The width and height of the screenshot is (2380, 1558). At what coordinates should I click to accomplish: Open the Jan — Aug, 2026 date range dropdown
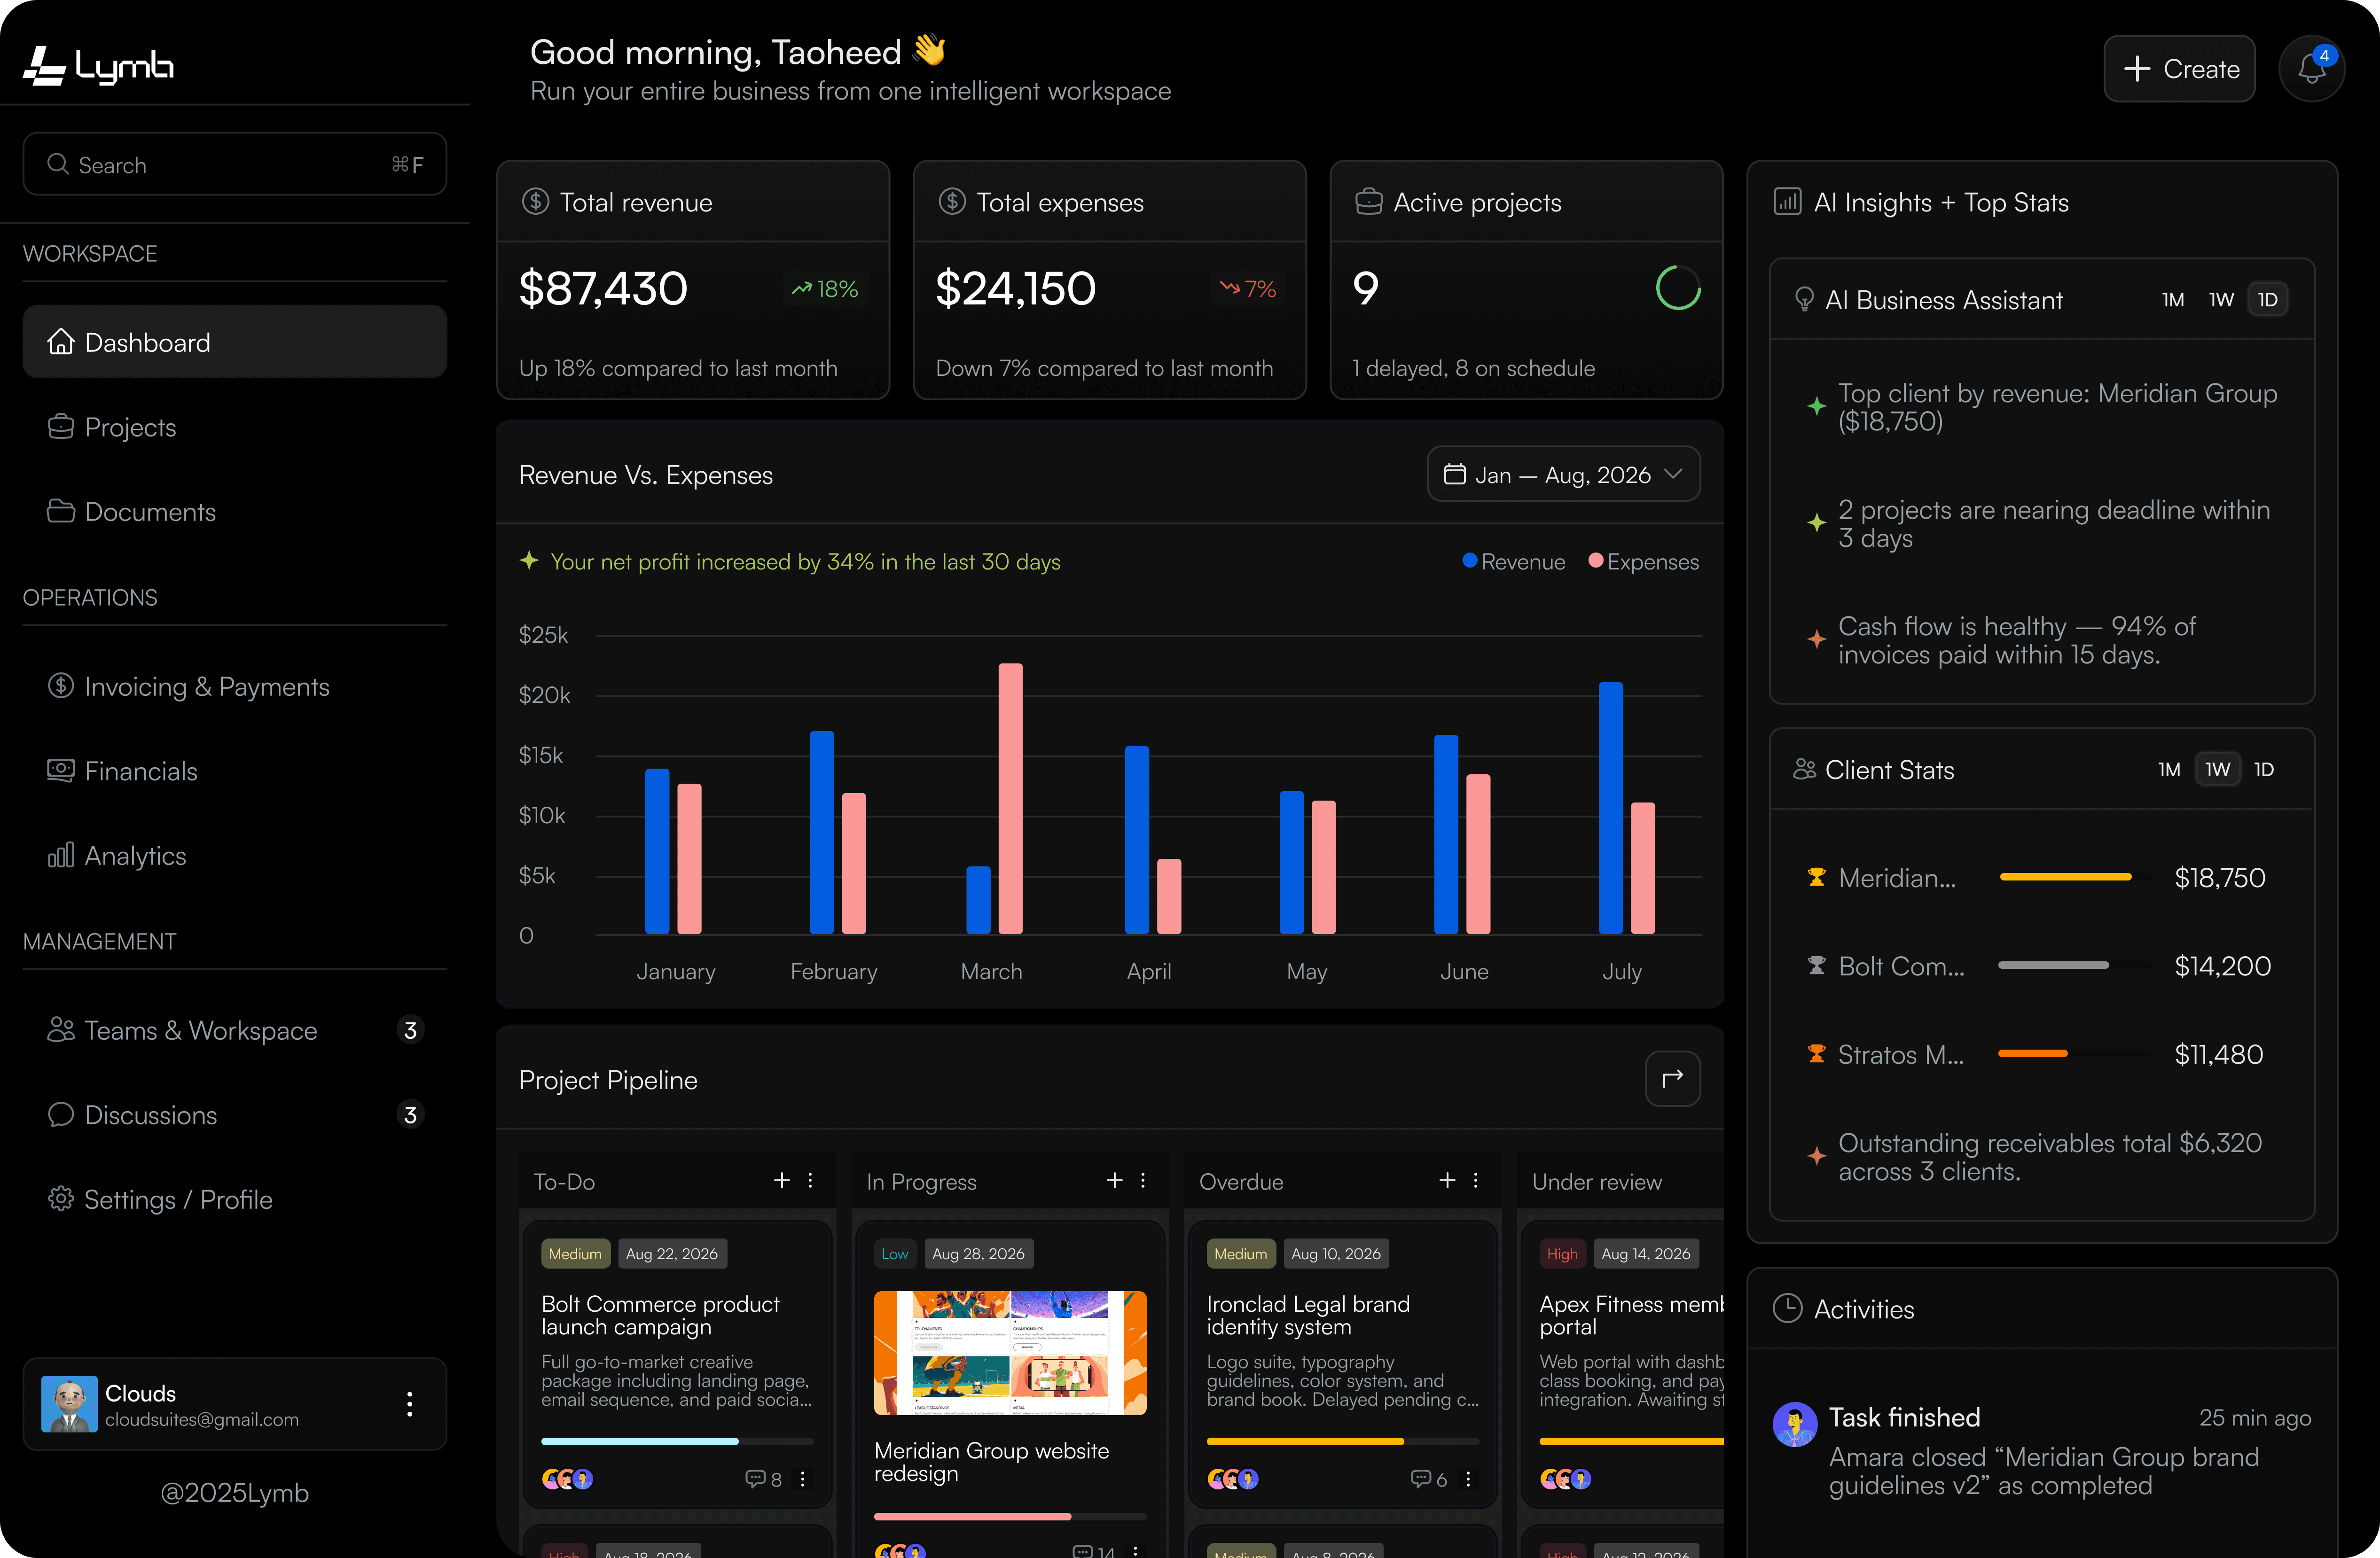1563,474
